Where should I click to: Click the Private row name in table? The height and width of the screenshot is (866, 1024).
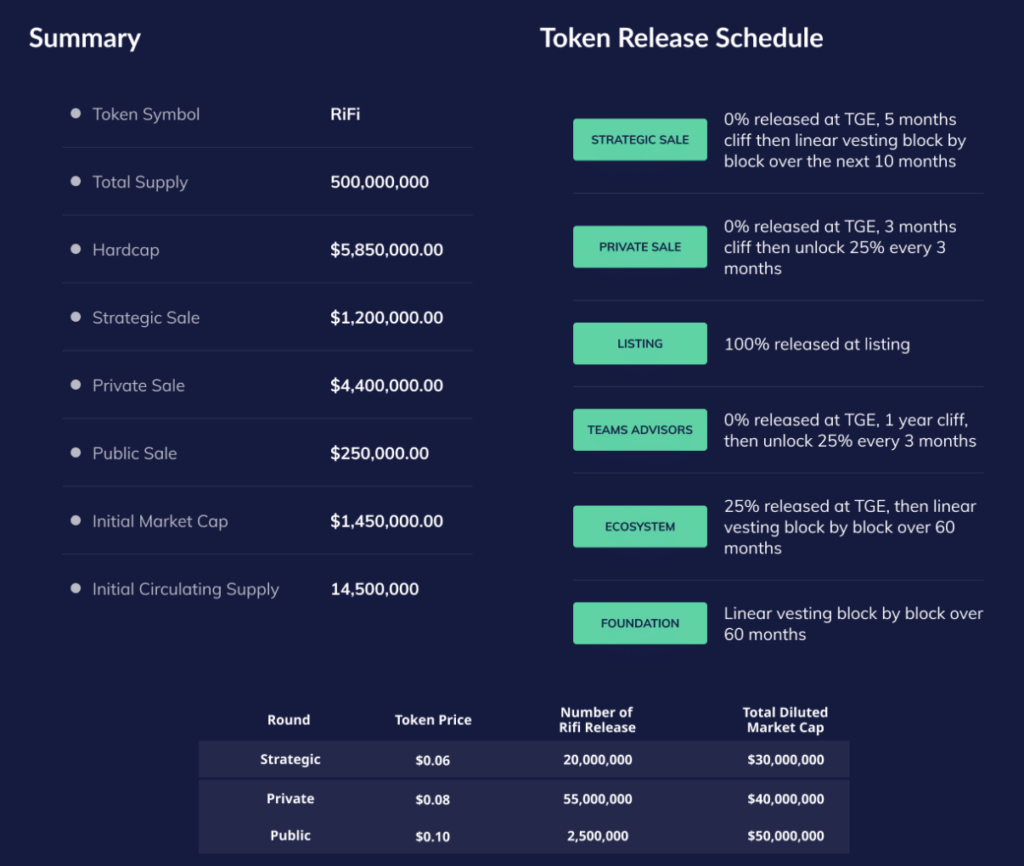coord(290,799)
